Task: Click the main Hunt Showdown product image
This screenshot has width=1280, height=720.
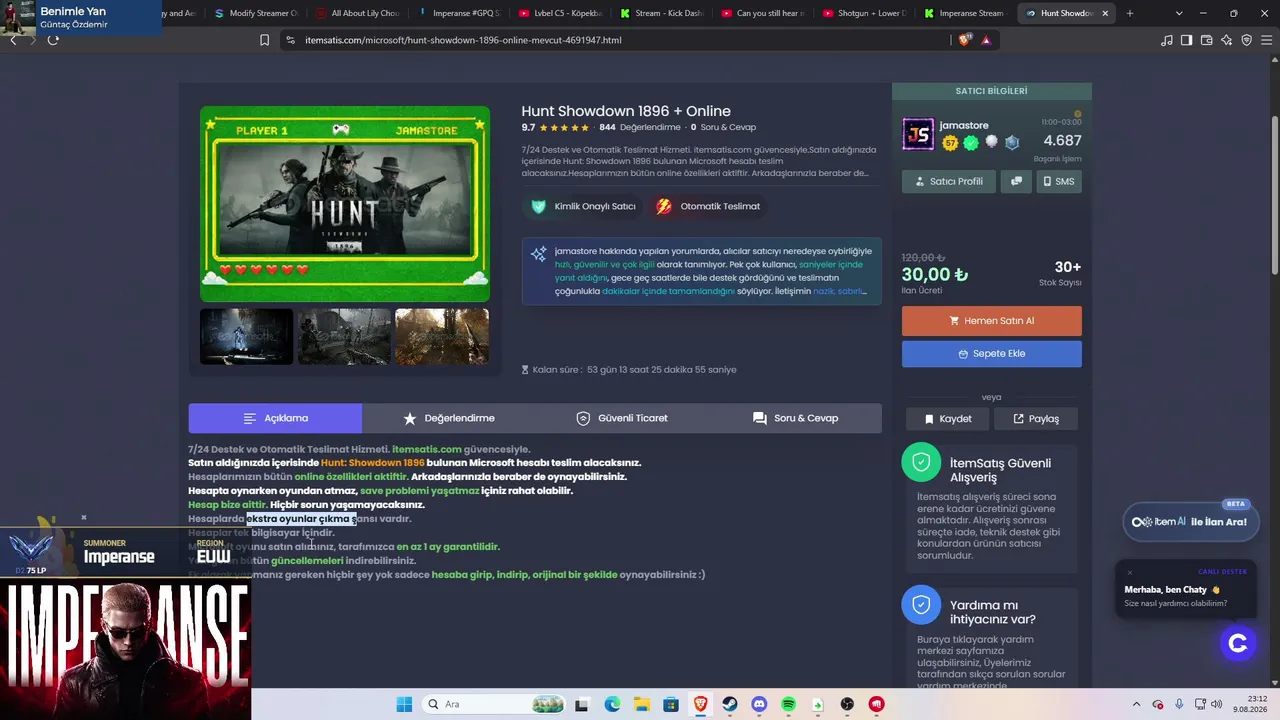Action: (x=345, y=204)
